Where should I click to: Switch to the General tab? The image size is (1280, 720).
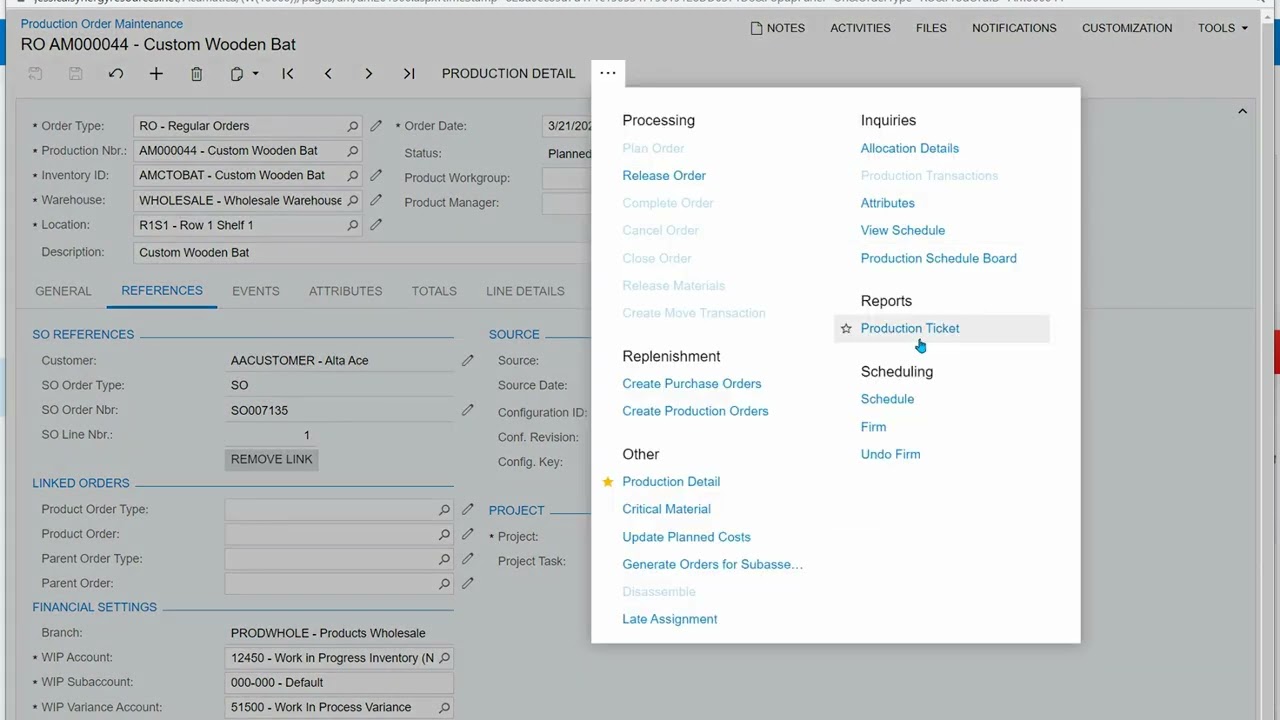[x=63, y=291]
